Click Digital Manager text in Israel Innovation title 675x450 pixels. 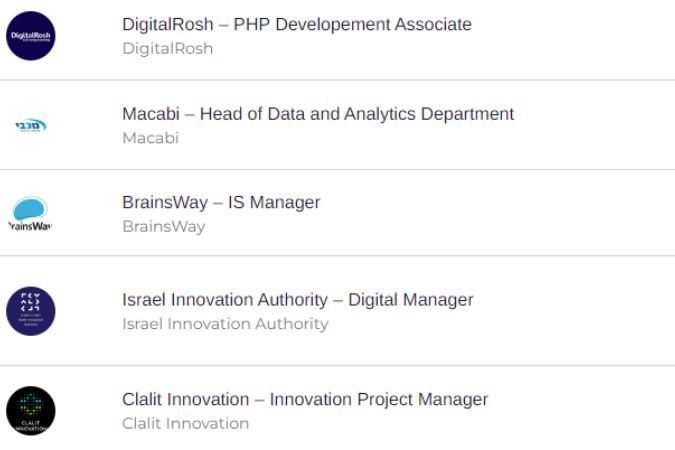click(411, 300)
